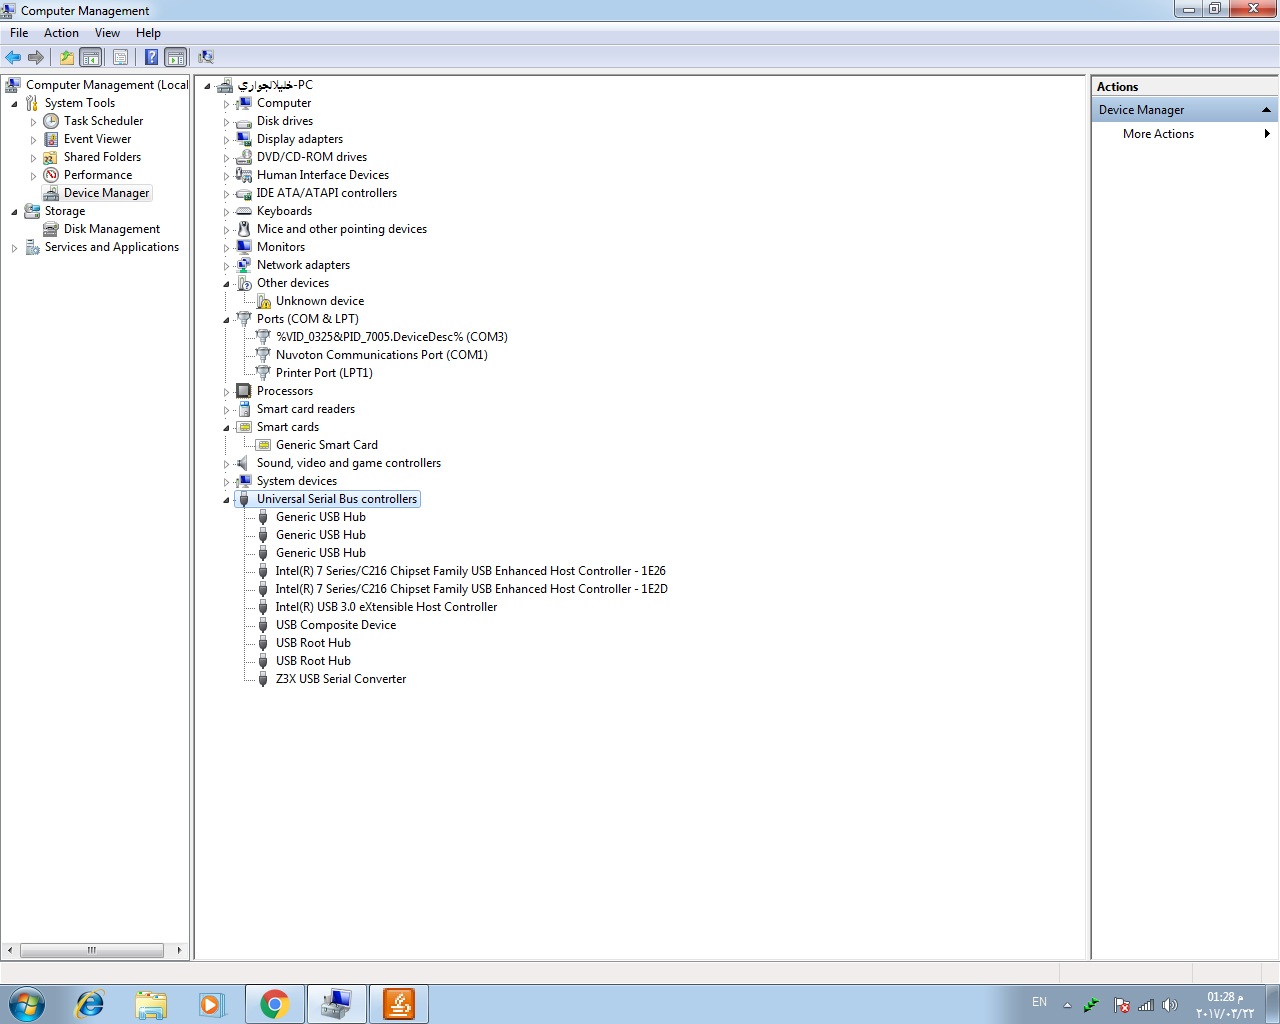This screenshot has height=1024, width=1280.
Task: Select IDE ATA/ATAPI controllers category
Action: [327, 193]
